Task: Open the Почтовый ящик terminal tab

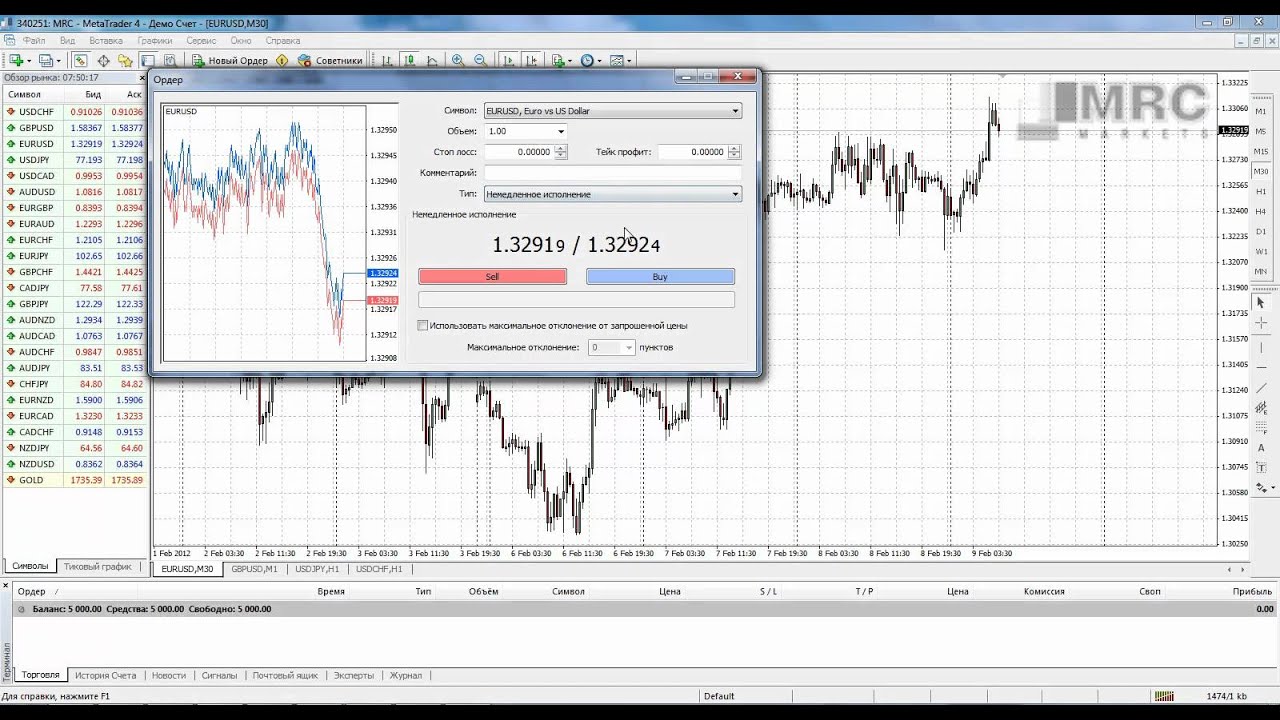Action: point(285,676)
